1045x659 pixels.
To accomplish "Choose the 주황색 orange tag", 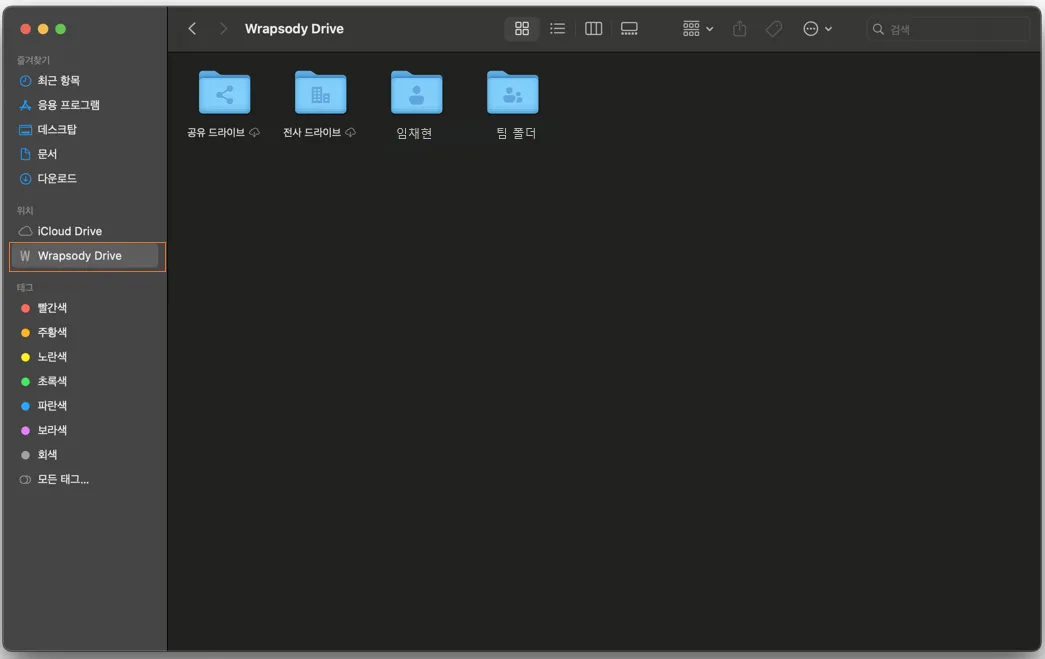I will coord(85,332).
